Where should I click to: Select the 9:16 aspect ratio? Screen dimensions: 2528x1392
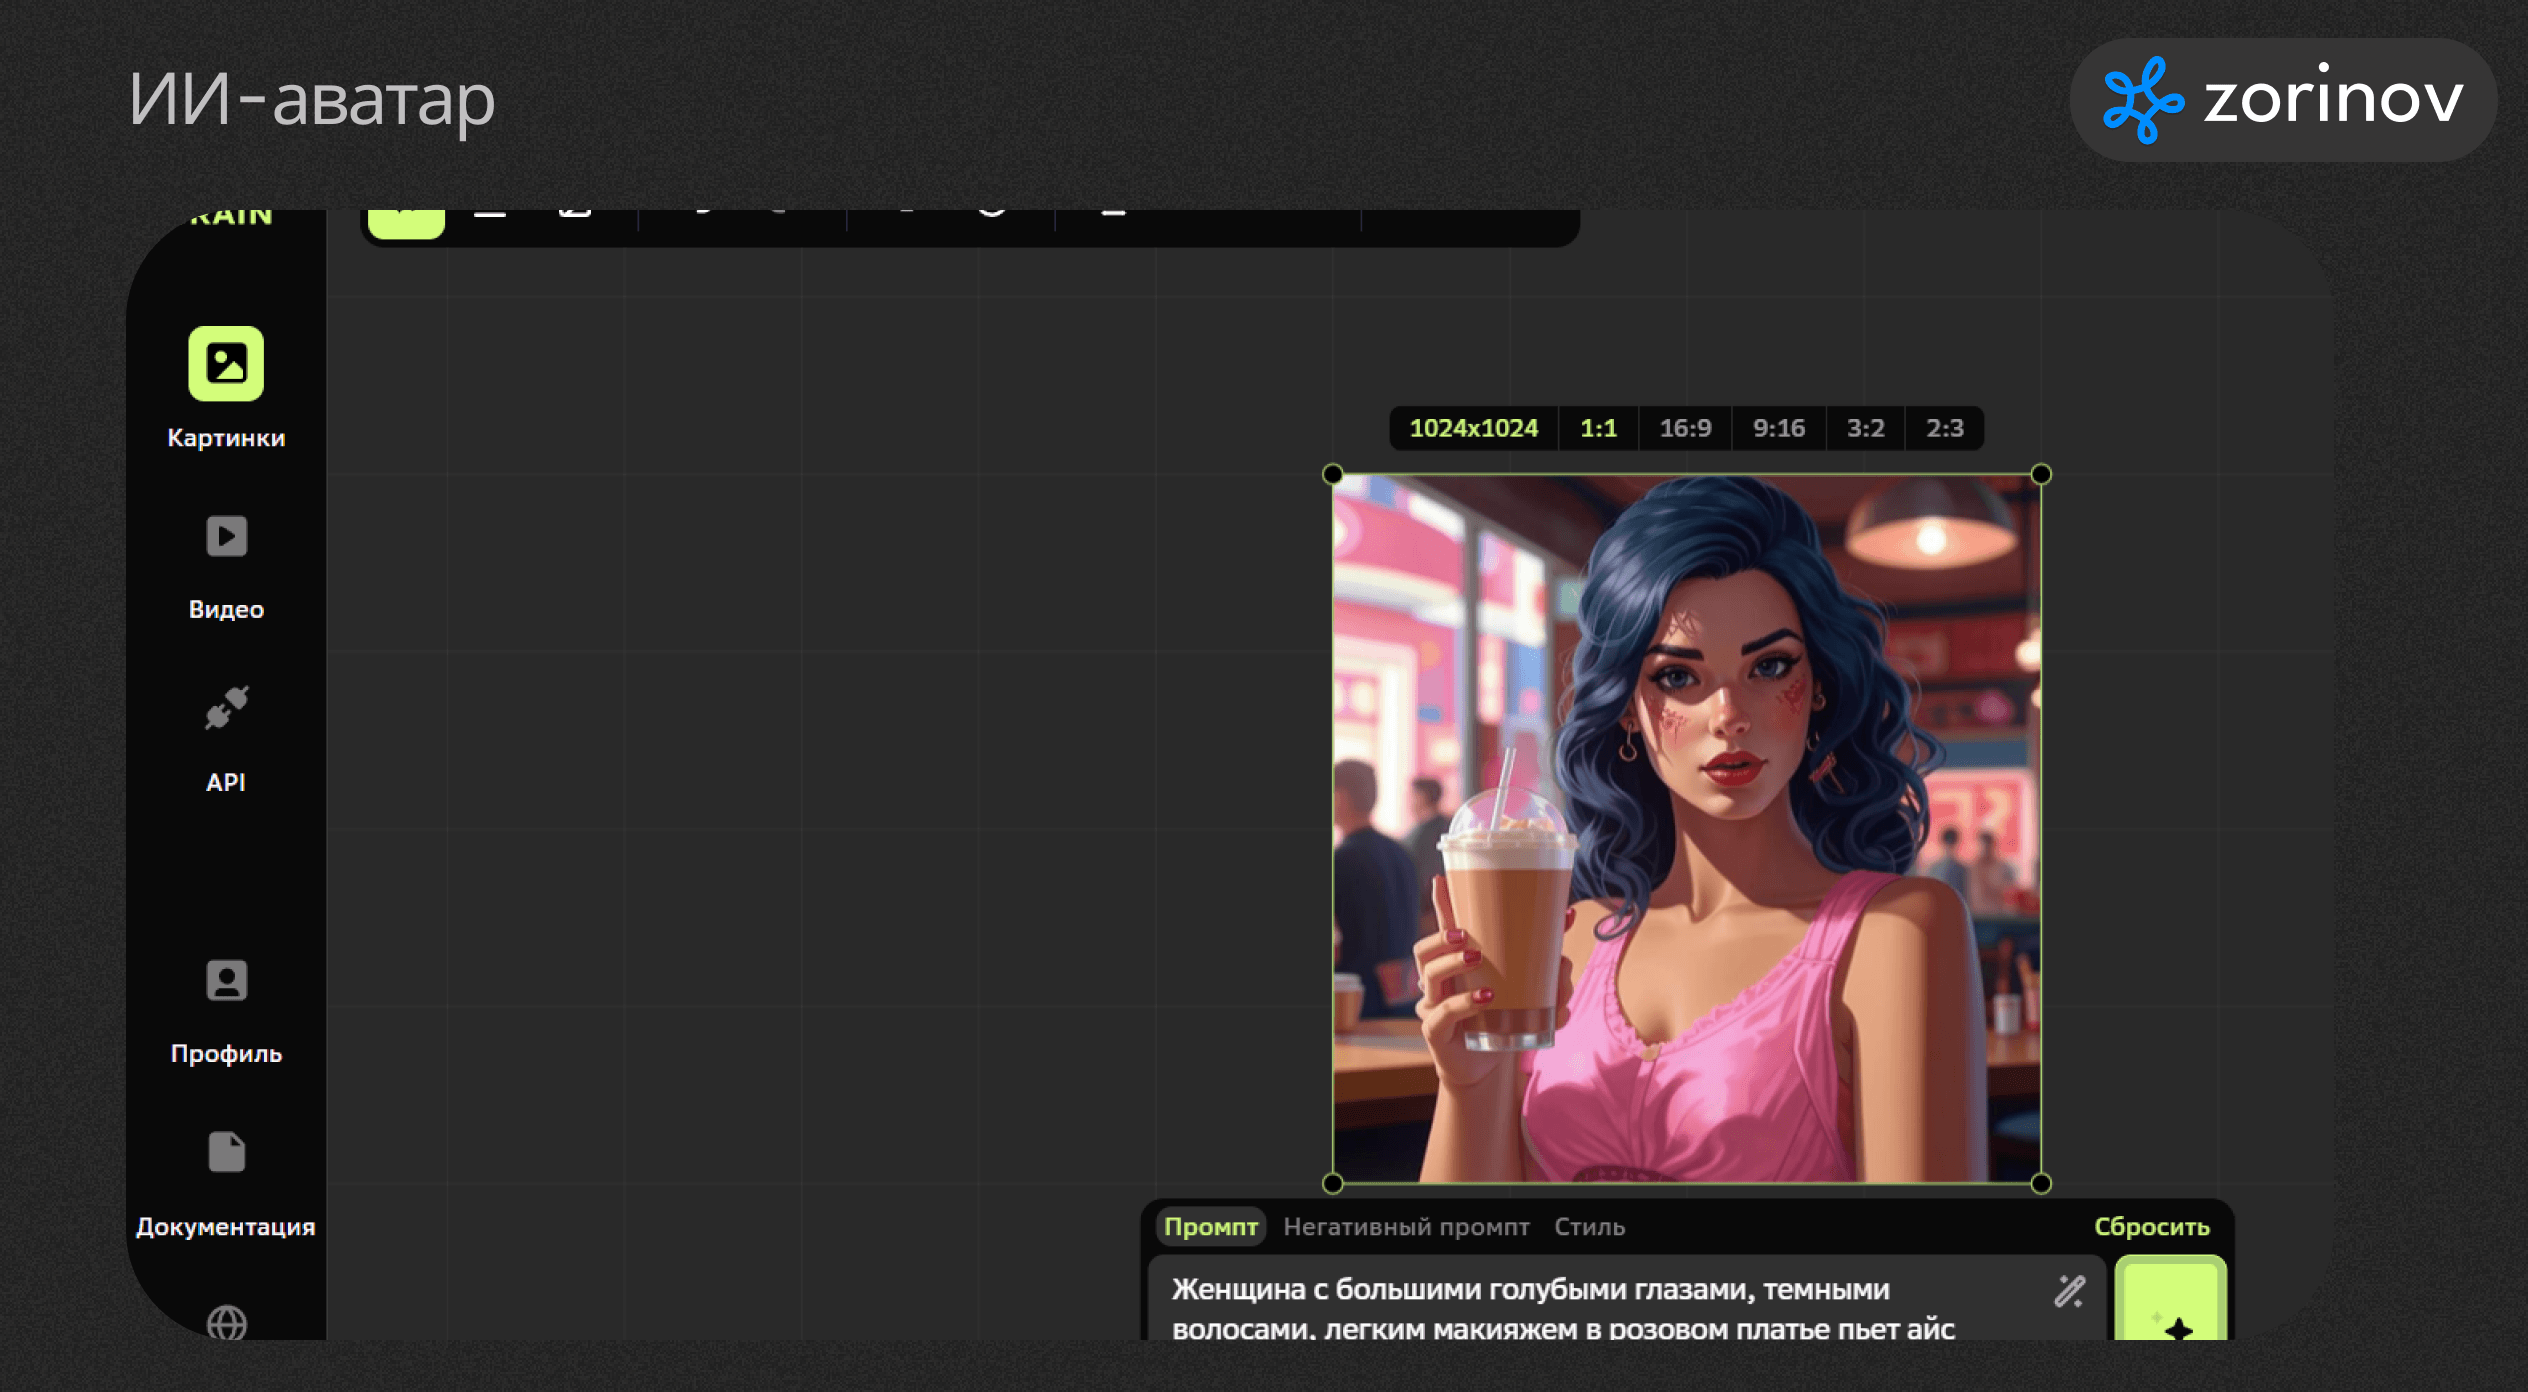point(1778,429)
